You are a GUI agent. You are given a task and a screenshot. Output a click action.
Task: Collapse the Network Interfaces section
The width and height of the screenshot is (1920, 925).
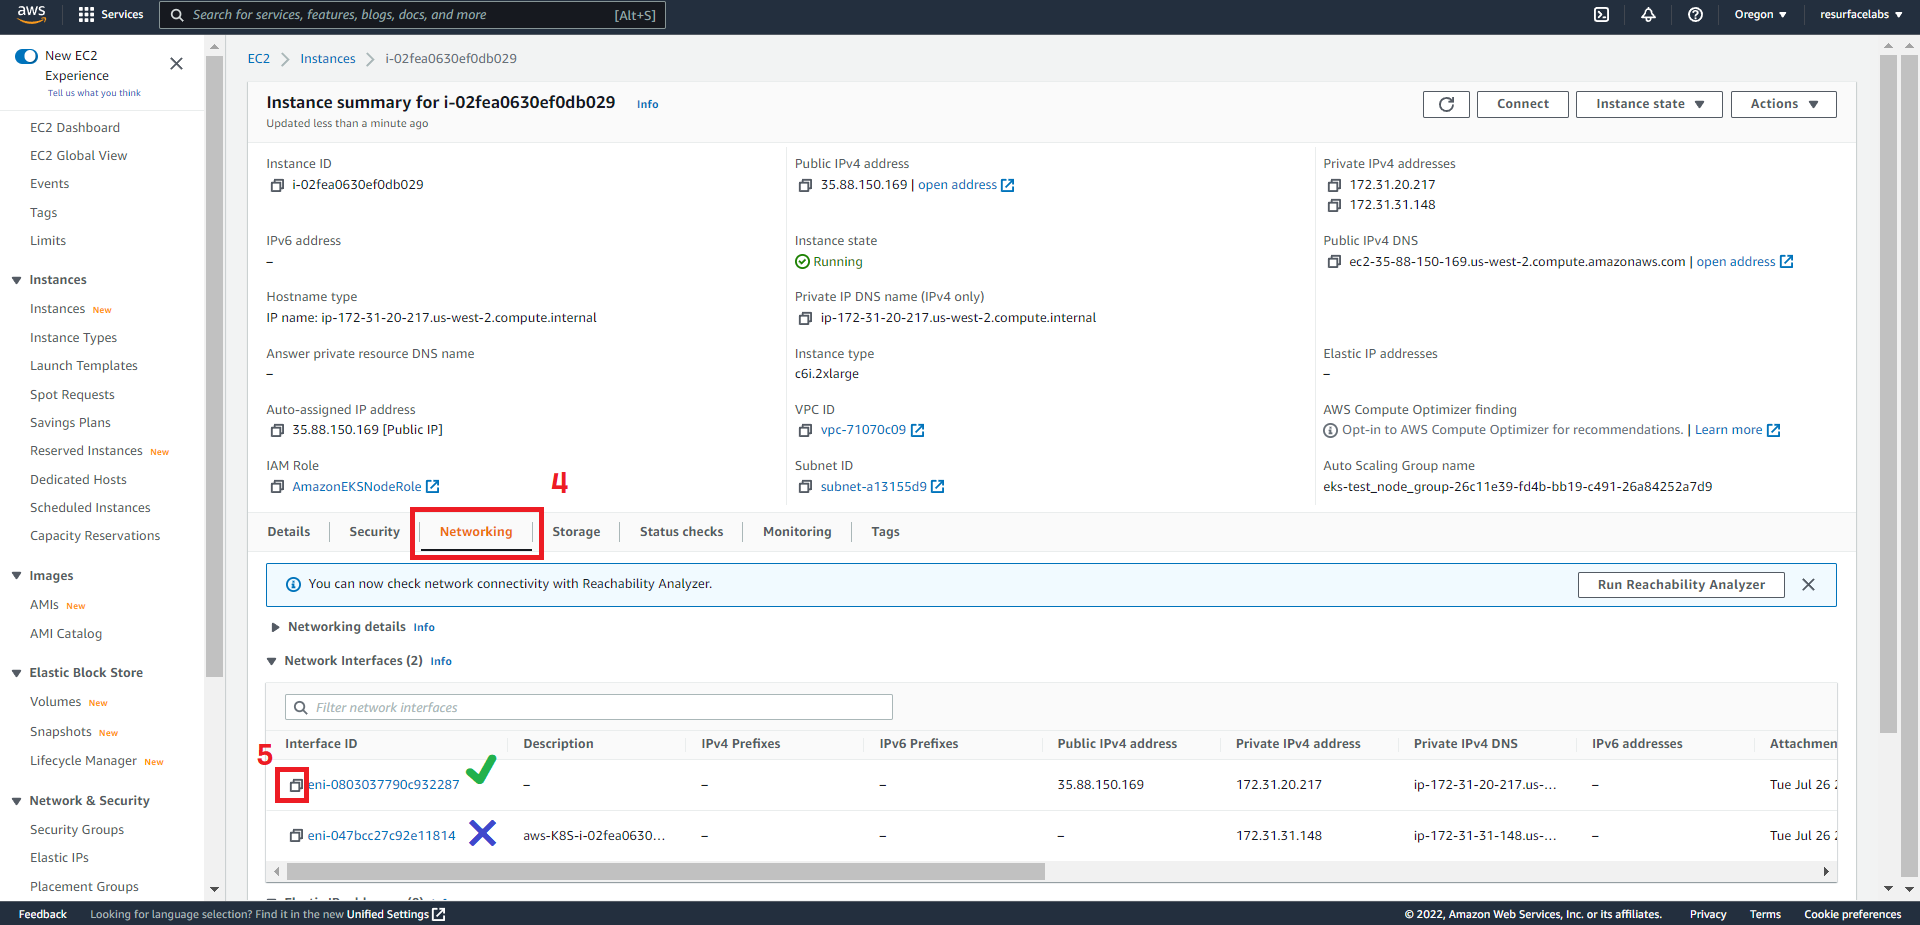[272, 661]
